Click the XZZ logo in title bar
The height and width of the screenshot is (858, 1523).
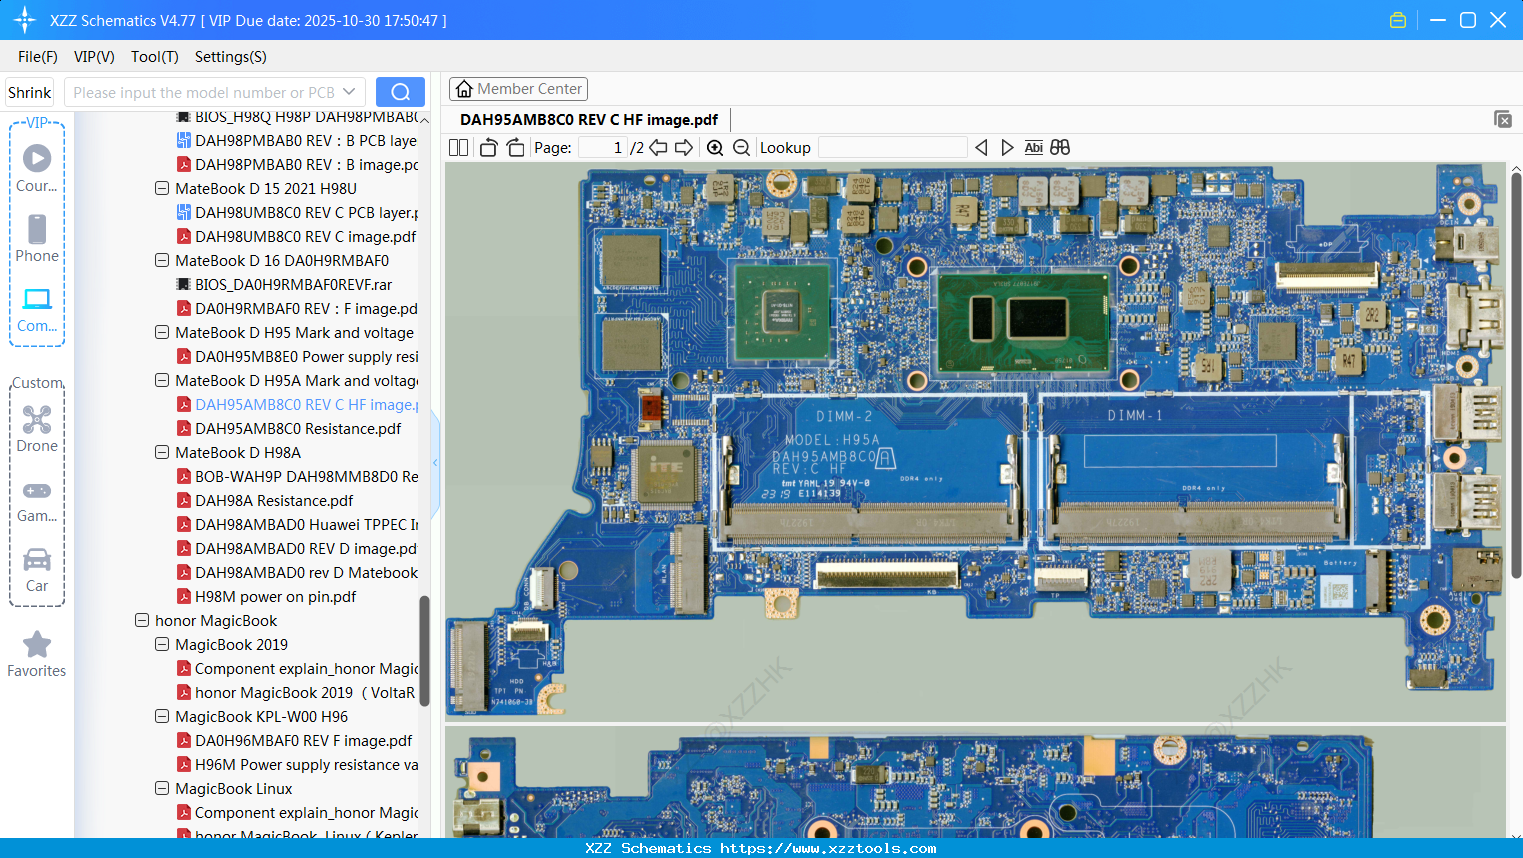tap(25, 20)
